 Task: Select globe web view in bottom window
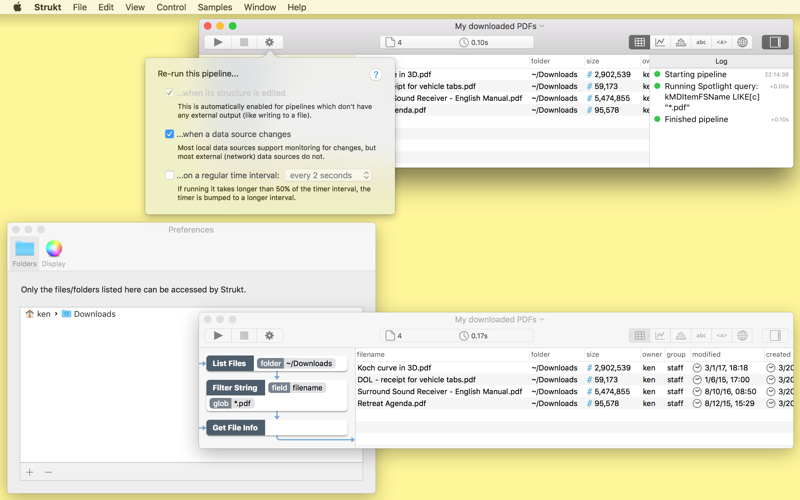pyautogui.click(x=742, y=336)
